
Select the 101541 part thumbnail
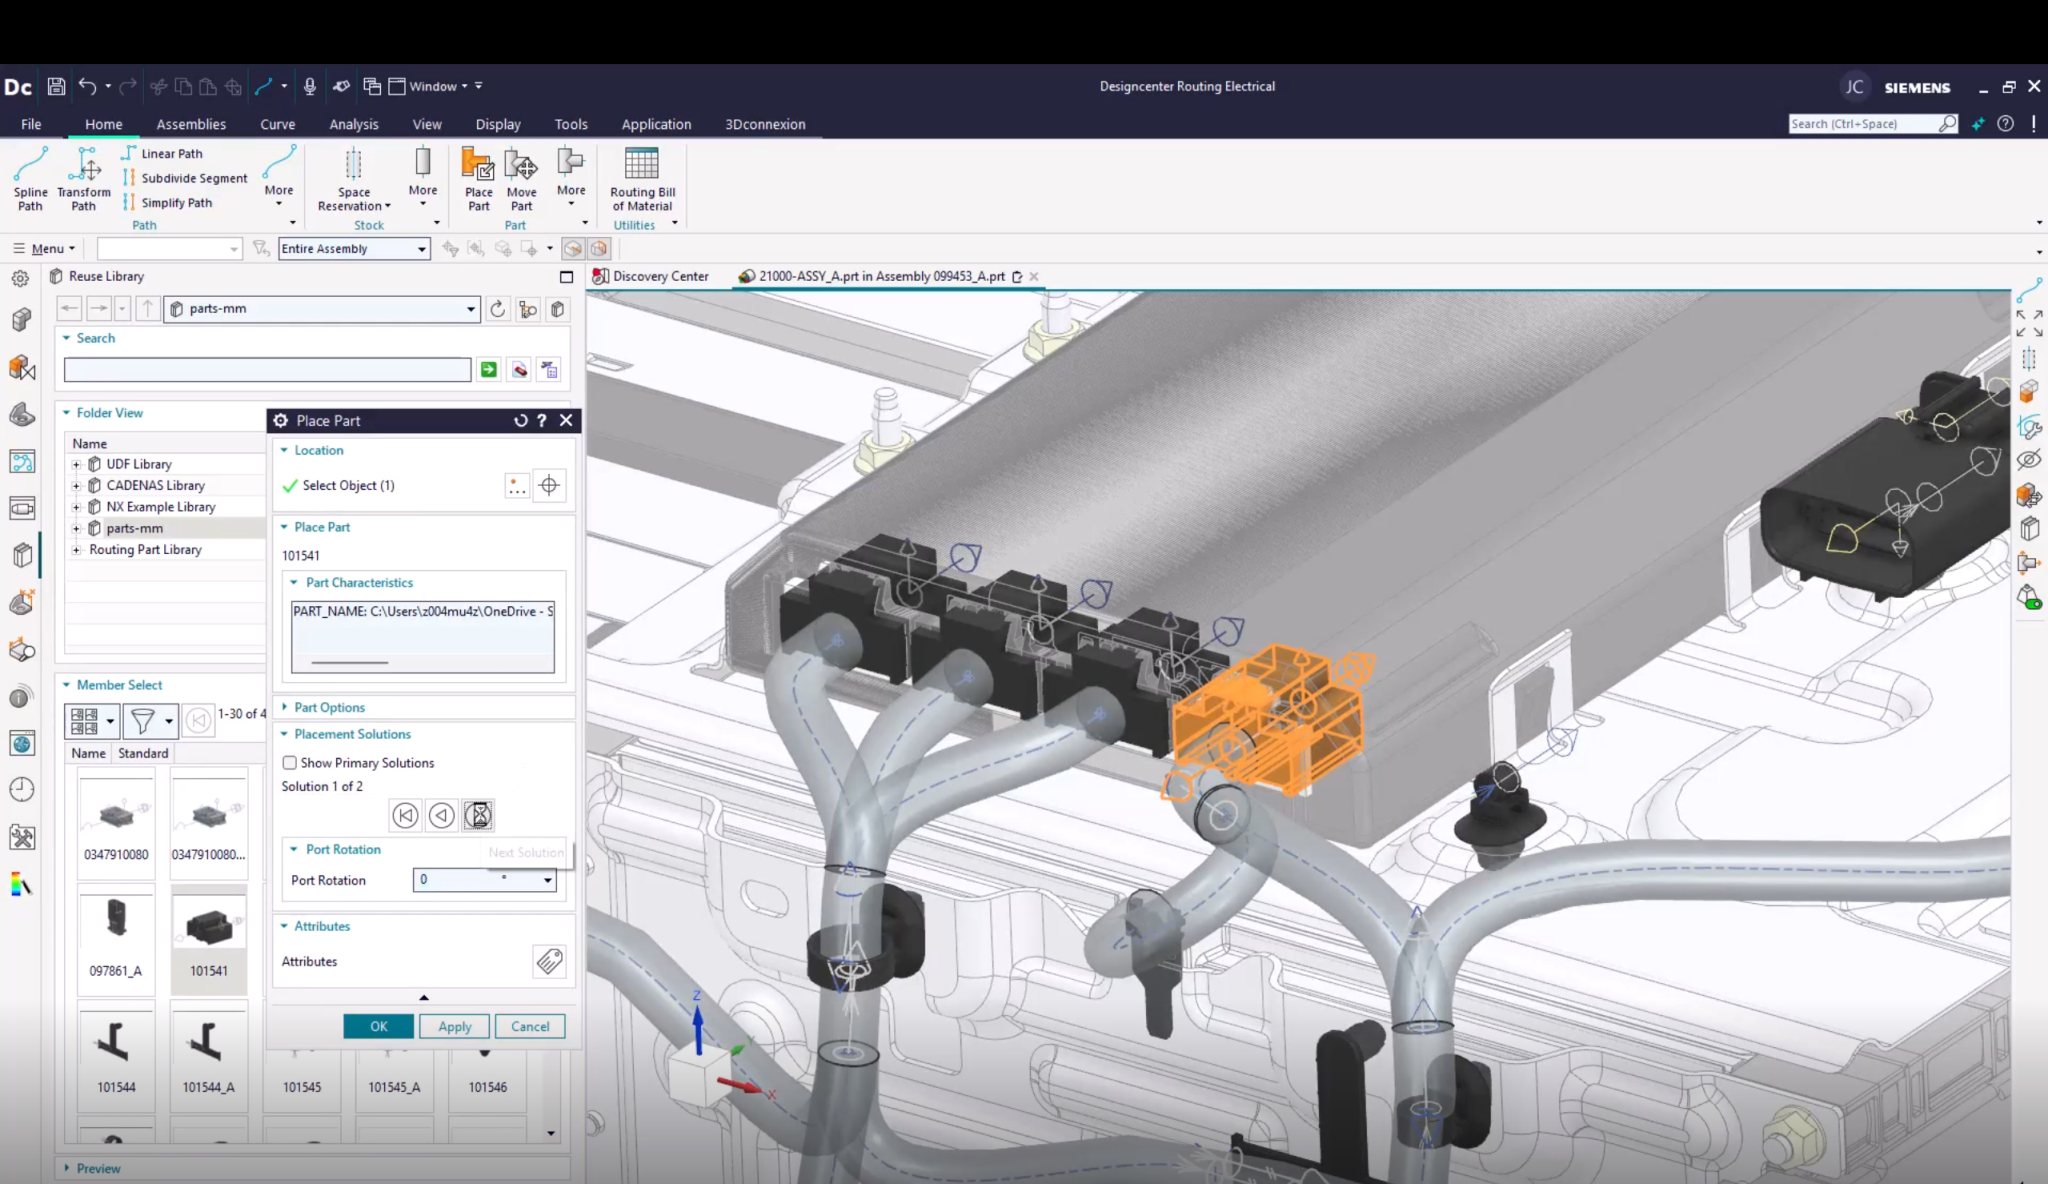[x=209, y=938]
